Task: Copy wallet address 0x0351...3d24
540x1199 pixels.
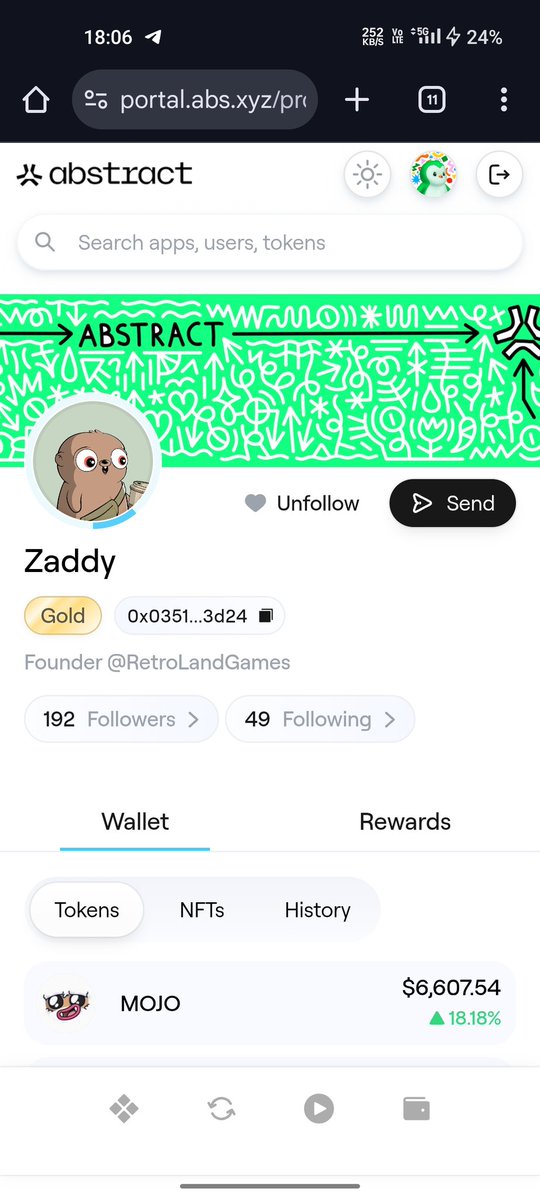Action: pos(200,616)
